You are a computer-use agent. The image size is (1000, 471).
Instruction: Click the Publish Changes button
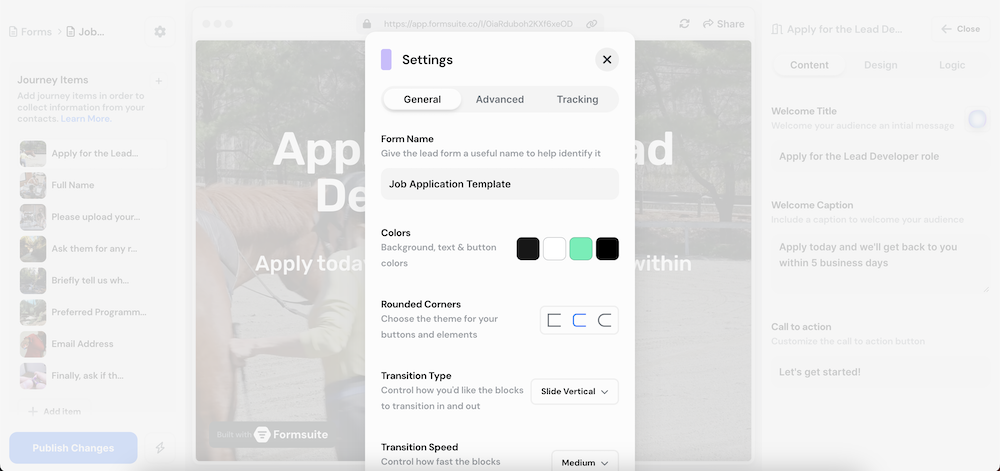coord(73,448)
